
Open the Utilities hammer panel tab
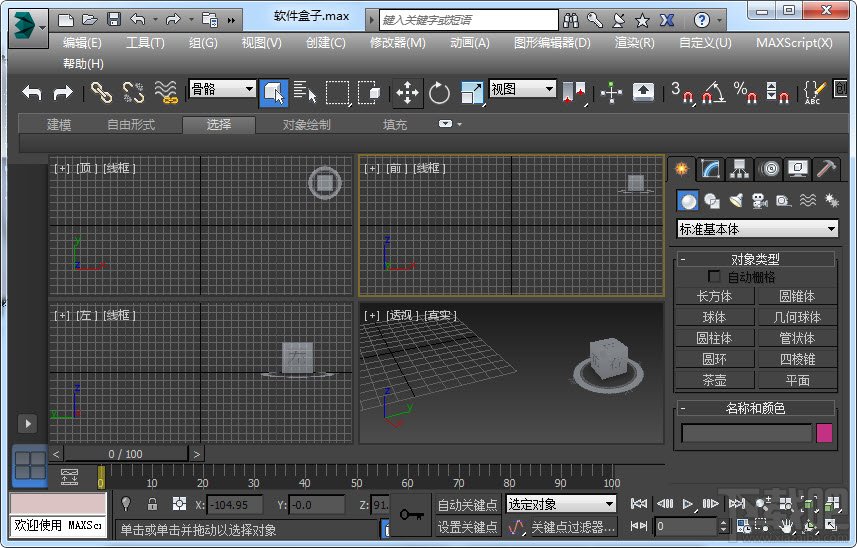[x=826, y=169]
